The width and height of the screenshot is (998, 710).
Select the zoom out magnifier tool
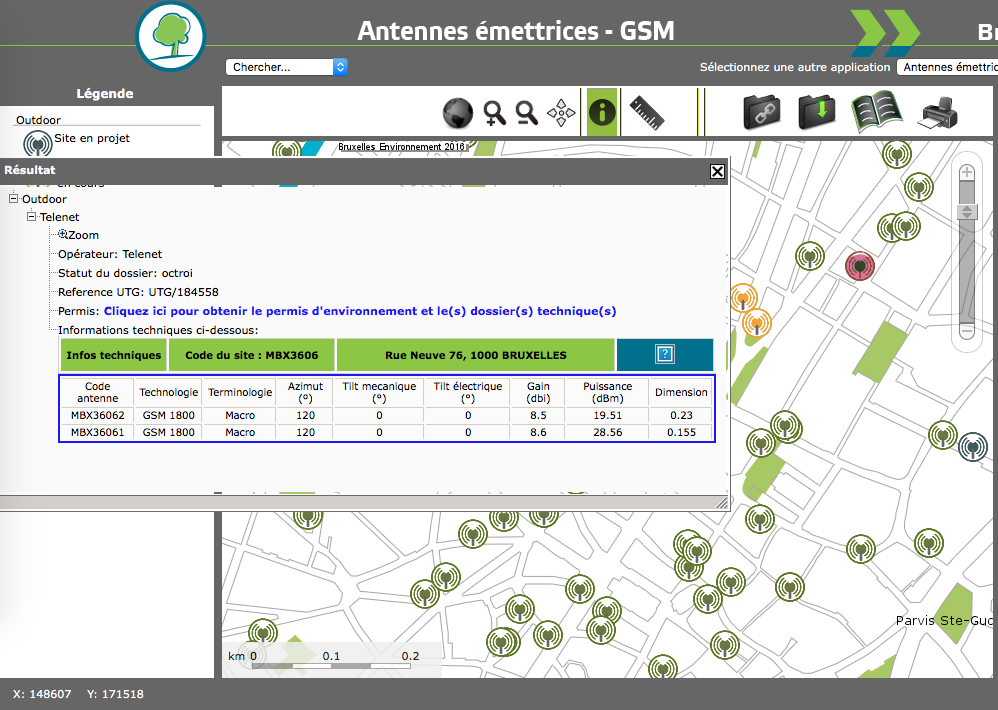click(x=527, y=113)
